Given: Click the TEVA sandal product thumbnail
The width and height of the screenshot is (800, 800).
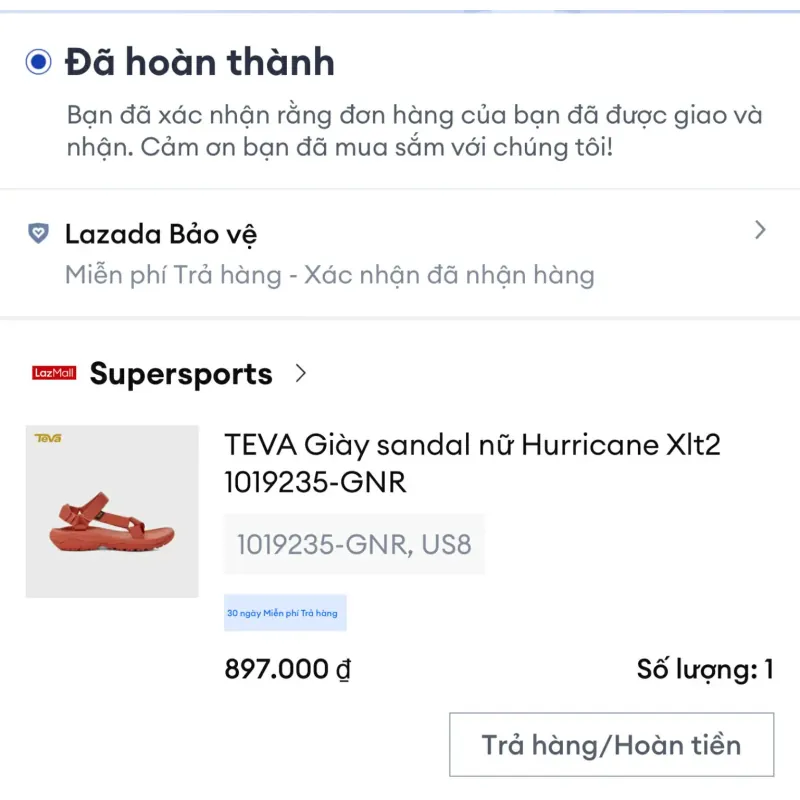Looking at the screenshot, I should 110,510.
